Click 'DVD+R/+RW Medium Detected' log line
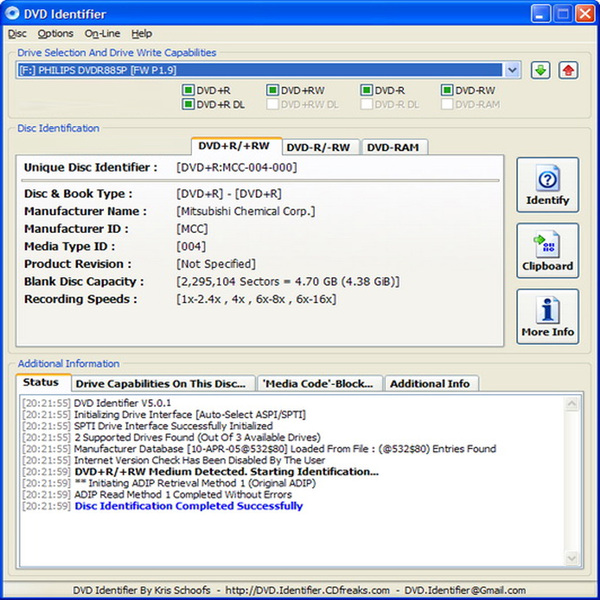Screen dimensions: 600x600 (x=226, y=472)
